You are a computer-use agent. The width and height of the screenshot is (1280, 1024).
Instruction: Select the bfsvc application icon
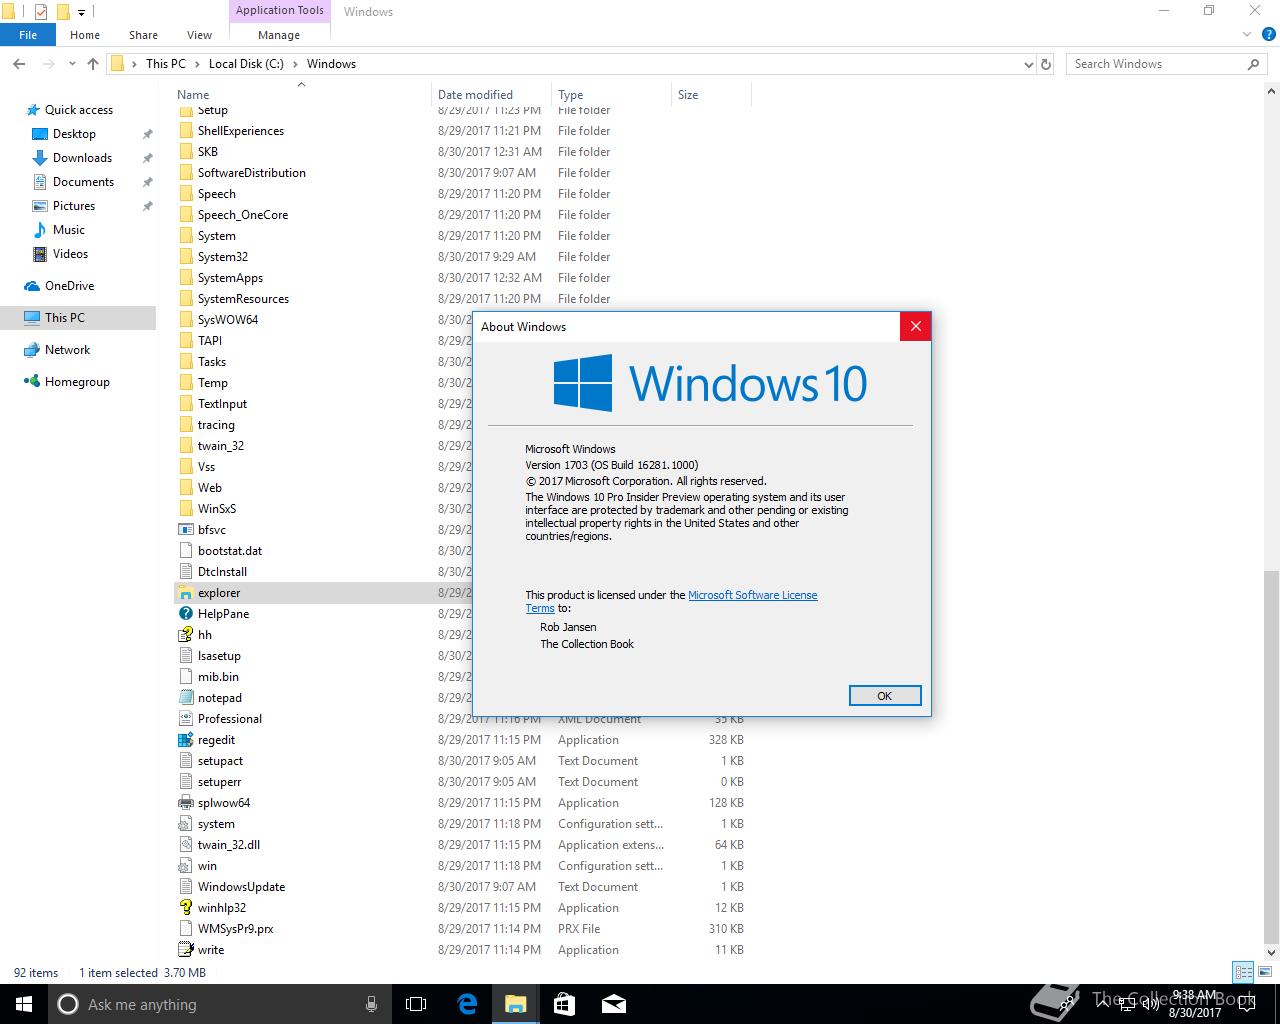(x=185, y=530)
